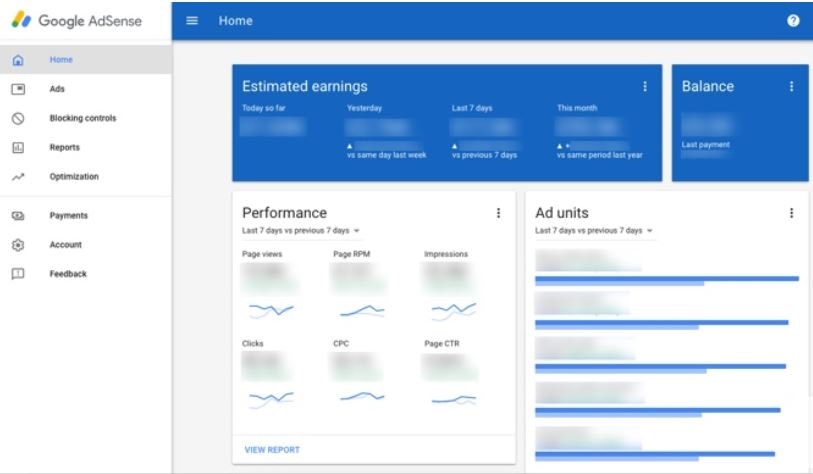Open Balance card three-dot menu
This screenshot has width=813, height=474.
pyautogui.click(x=791, y=86)
